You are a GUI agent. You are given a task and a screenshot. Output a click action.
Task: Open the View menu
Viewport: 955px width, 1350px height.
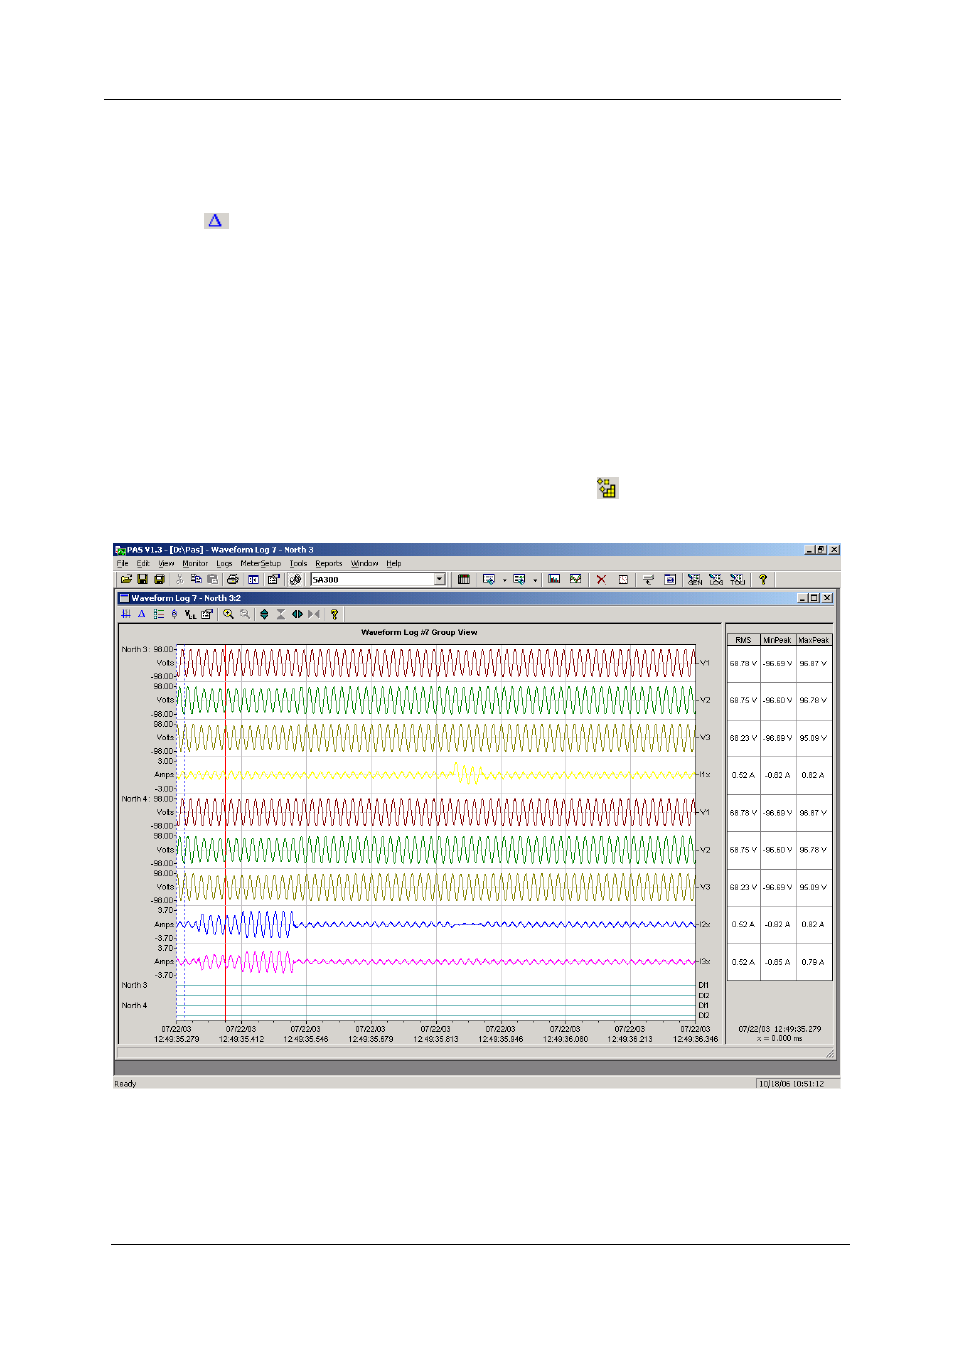coord(166,564)
